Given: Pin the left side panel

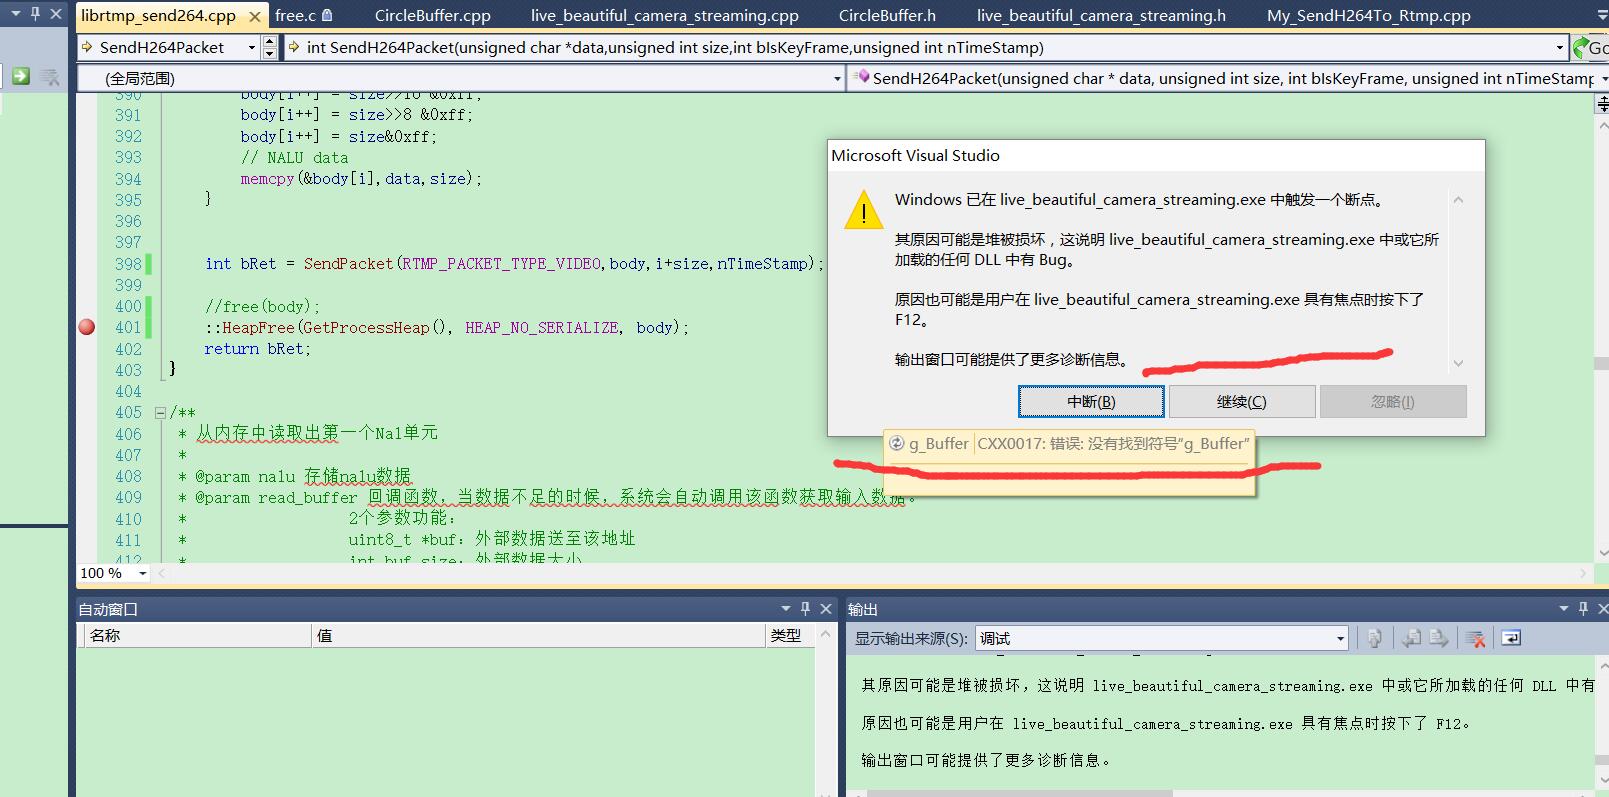Looking at the screenshot, I should point(36,14).
